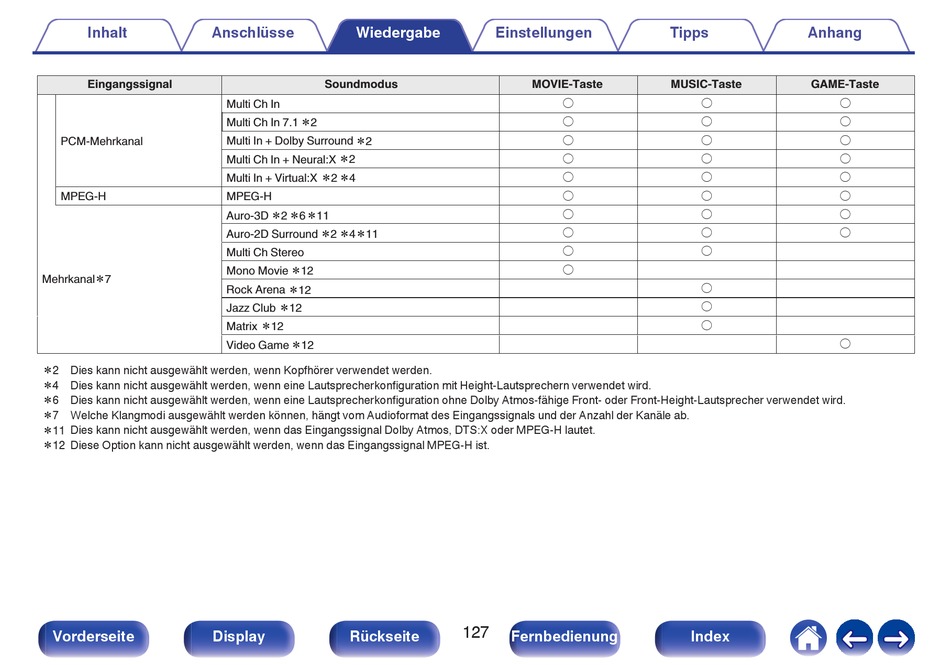
Task: Click MOVIE circle in Mono Movie row
Action: point(568,270)
